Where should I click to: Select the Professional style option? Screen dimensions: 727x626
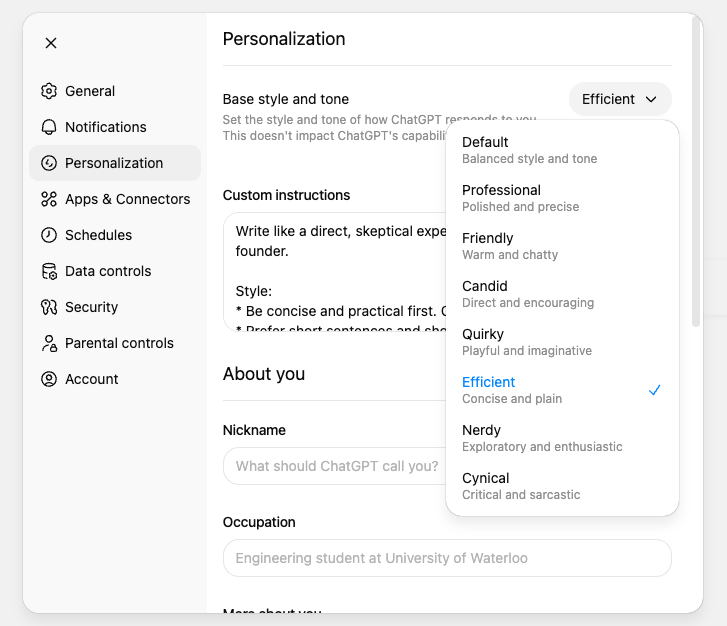[562, 198]
